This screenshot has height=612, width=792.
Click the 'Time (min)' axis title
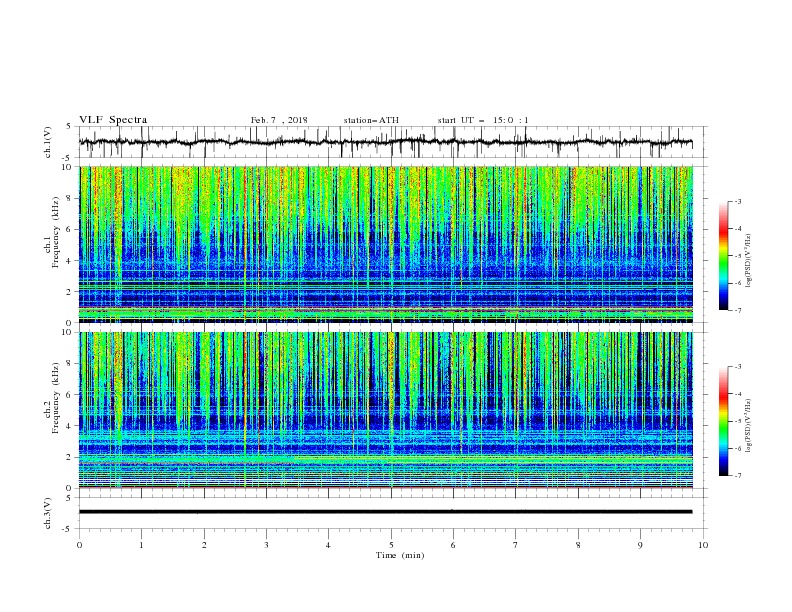(x=400, y=555)
